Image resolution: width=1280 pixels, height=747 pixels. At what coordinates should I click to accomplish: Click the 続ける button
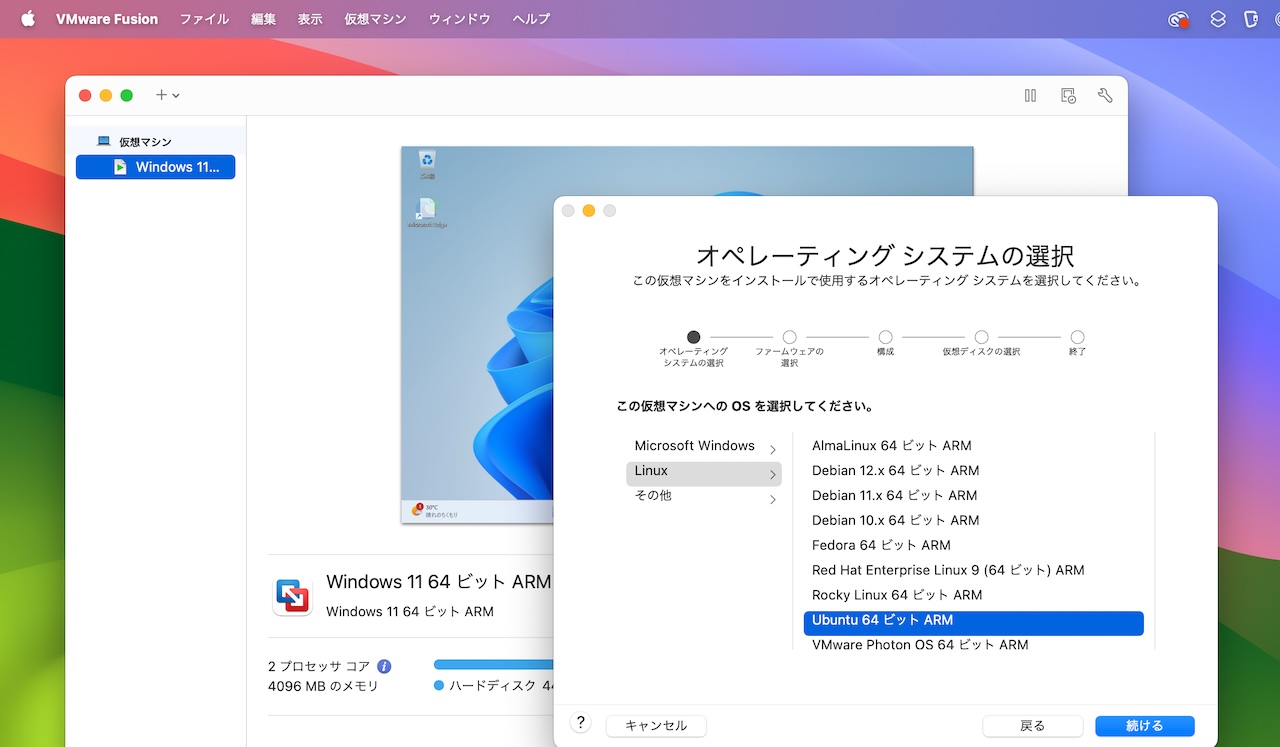tap(1145, 726)
